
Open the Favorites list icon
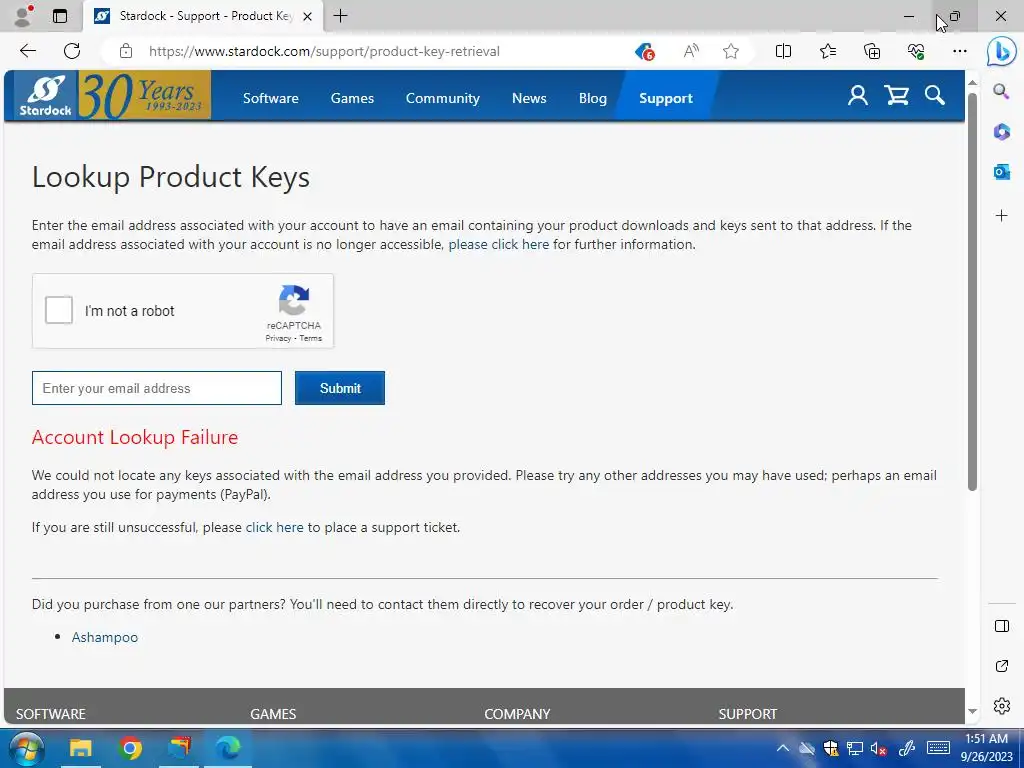tap(827, 51)
